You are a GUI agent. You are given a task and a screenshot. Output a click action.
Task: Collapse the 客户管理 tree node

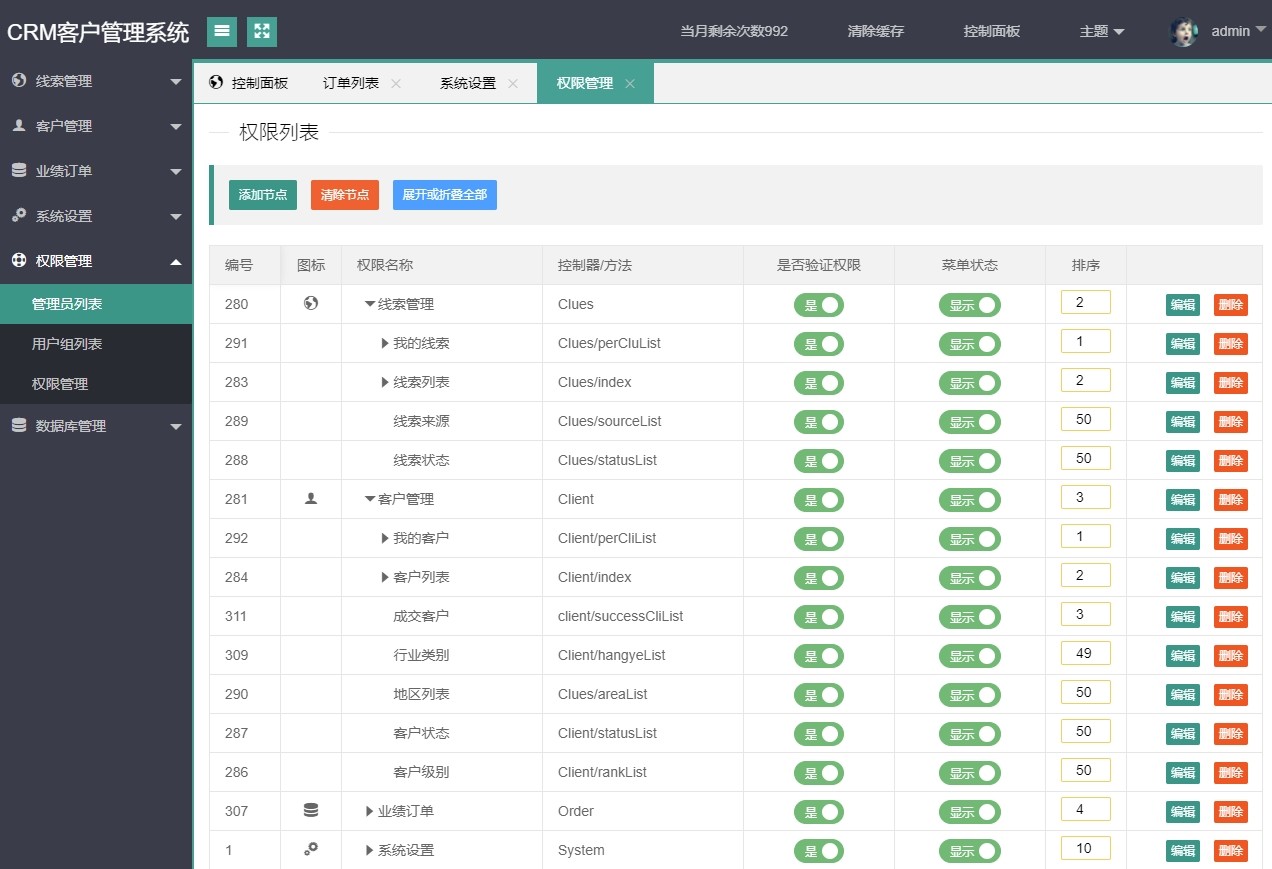coord(370,499)
